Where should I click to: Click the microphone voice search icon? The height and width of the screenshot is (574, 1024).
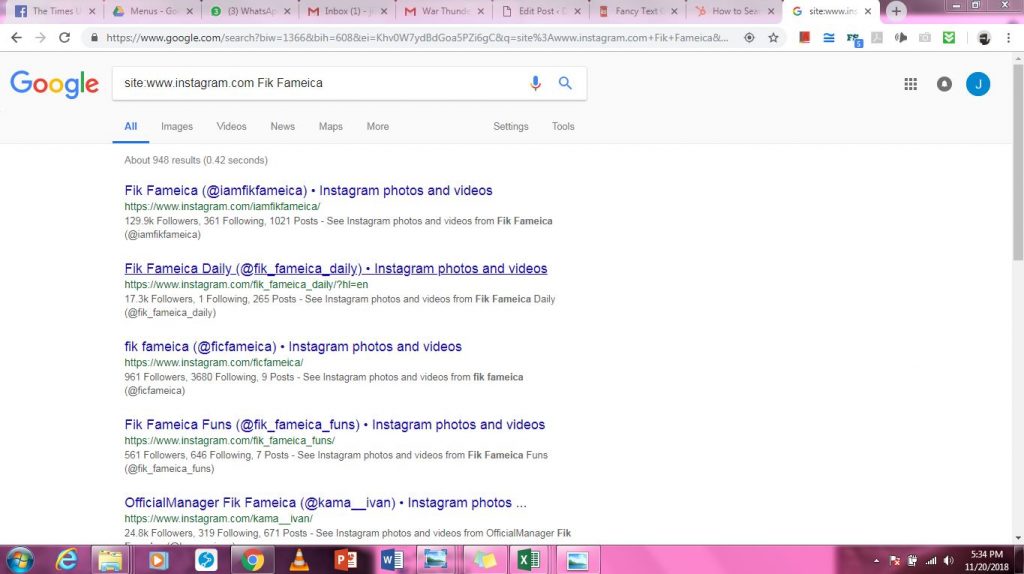tap(536, 83)
